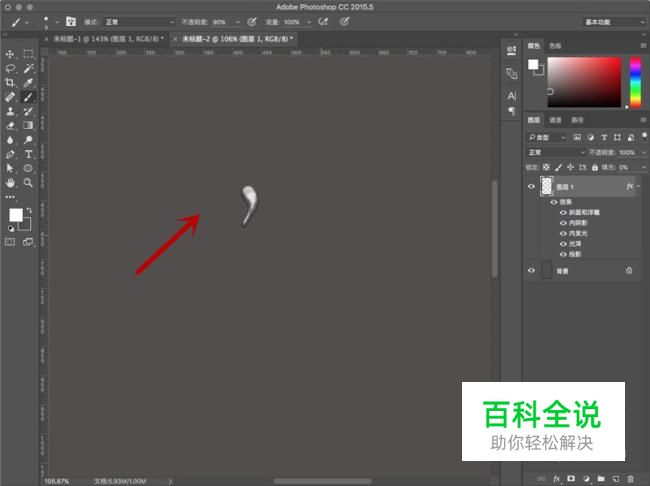650x486 pixels.
Task: Hide the 投影 effect
Action: point(563,254)
